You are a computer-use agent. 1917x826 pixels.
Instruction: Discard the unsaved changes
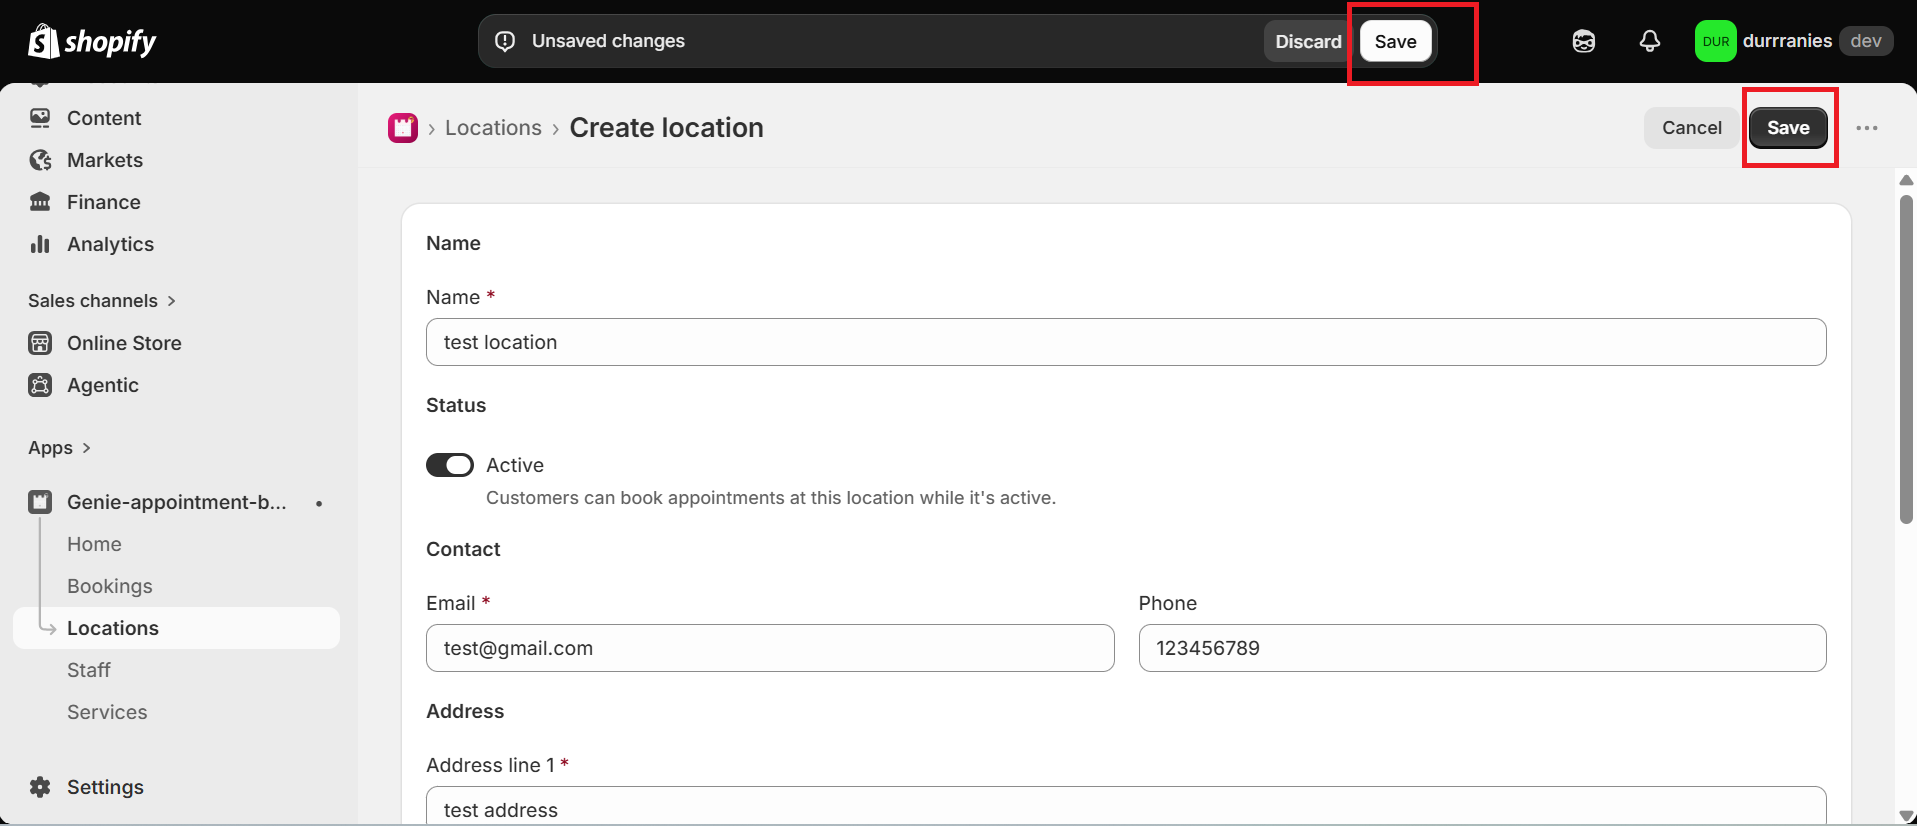pos(1308,41)
